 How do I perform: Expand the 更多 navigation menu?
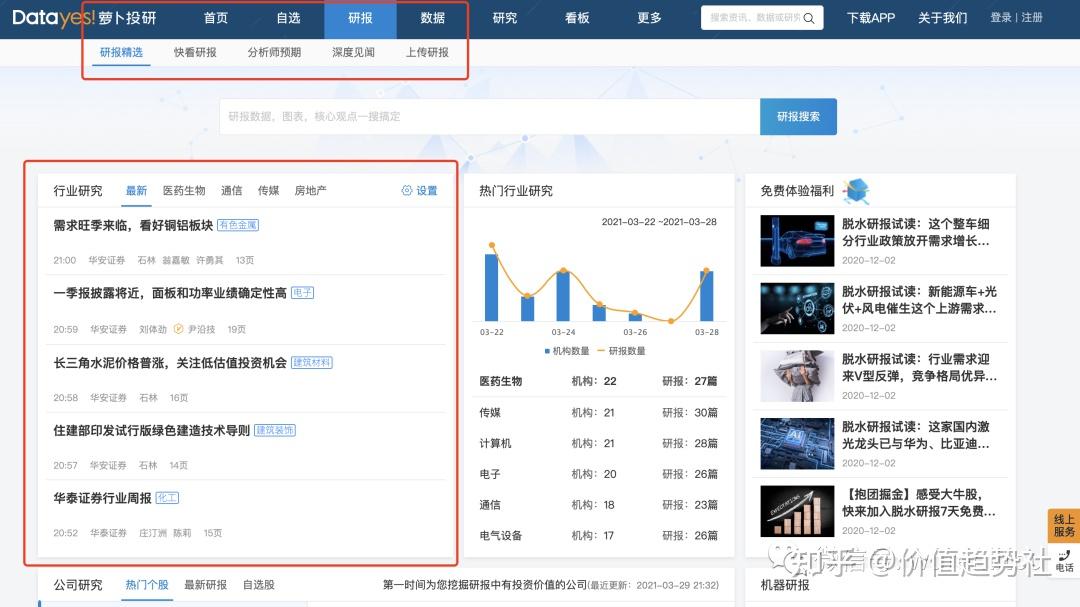point(650,18)
